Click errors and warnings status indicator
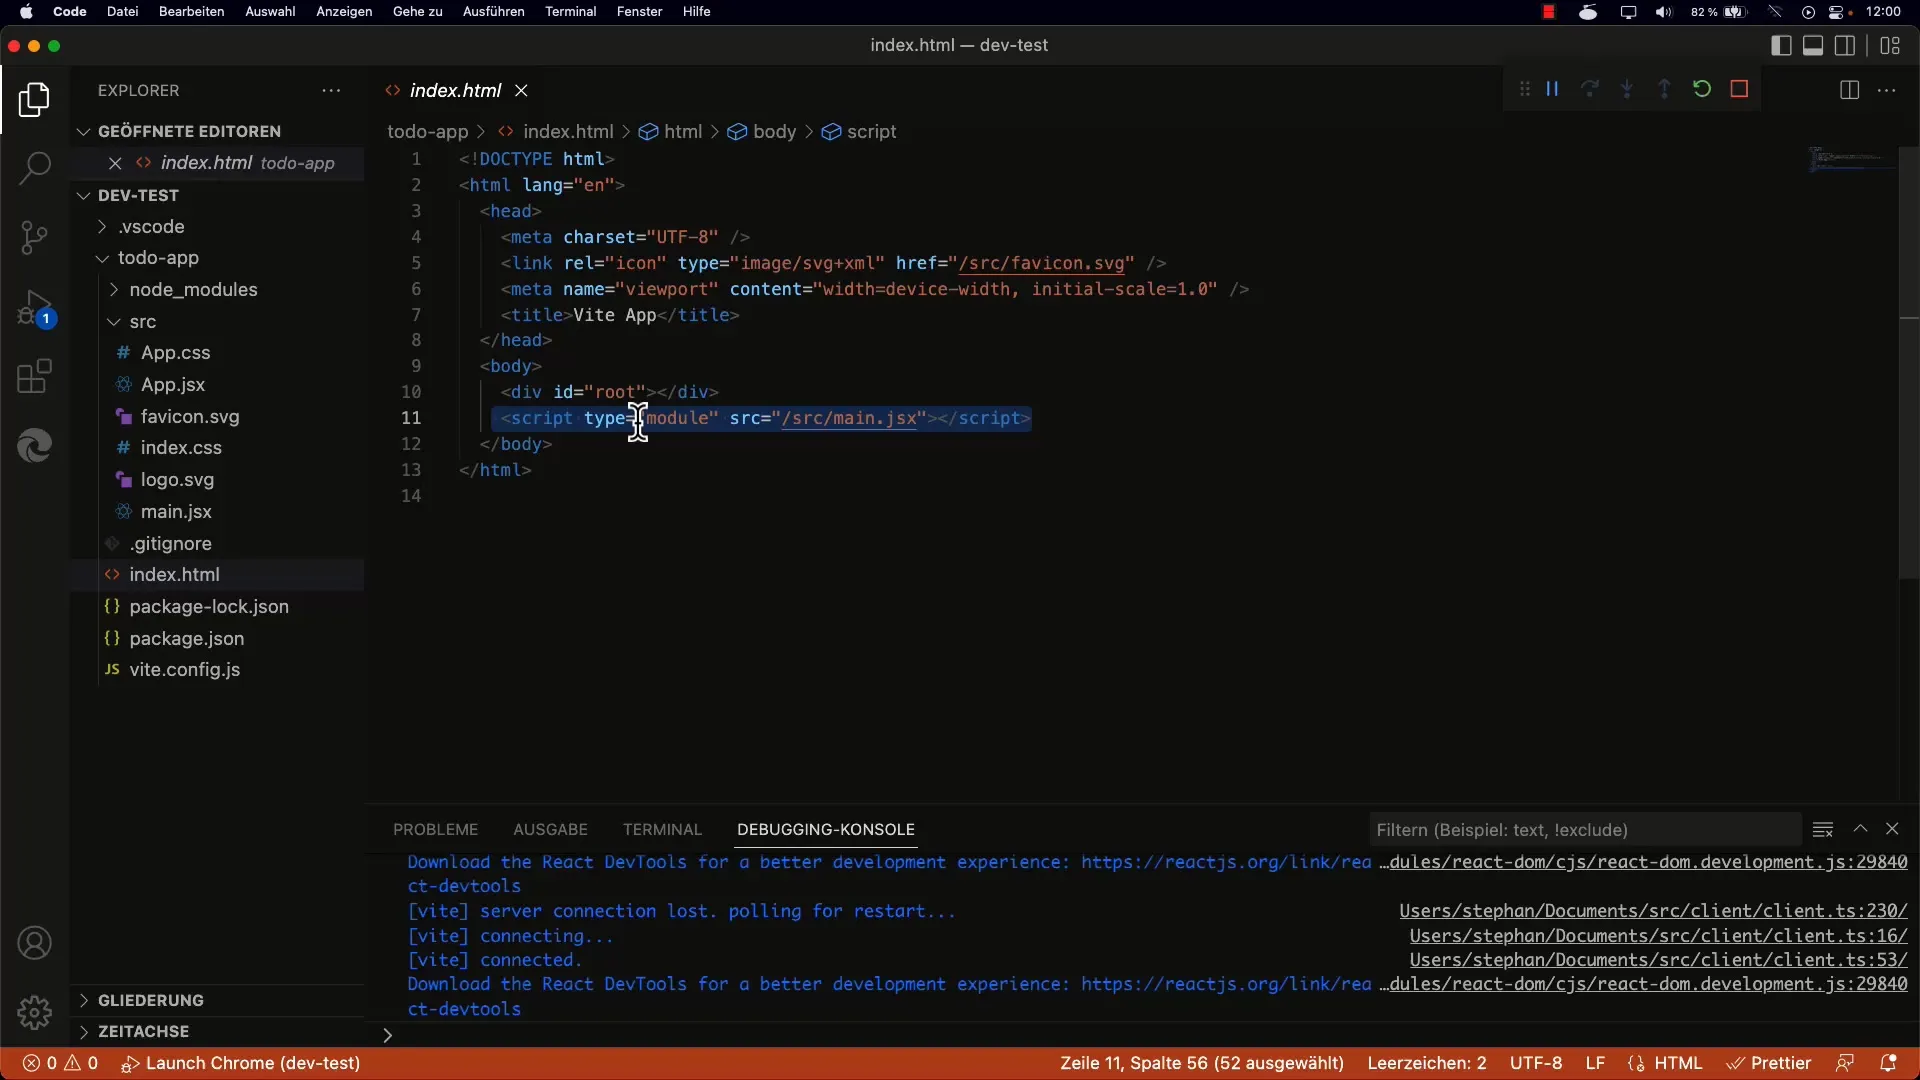The width and height of the screenshot is (1920, 1080). point(60,1063)
